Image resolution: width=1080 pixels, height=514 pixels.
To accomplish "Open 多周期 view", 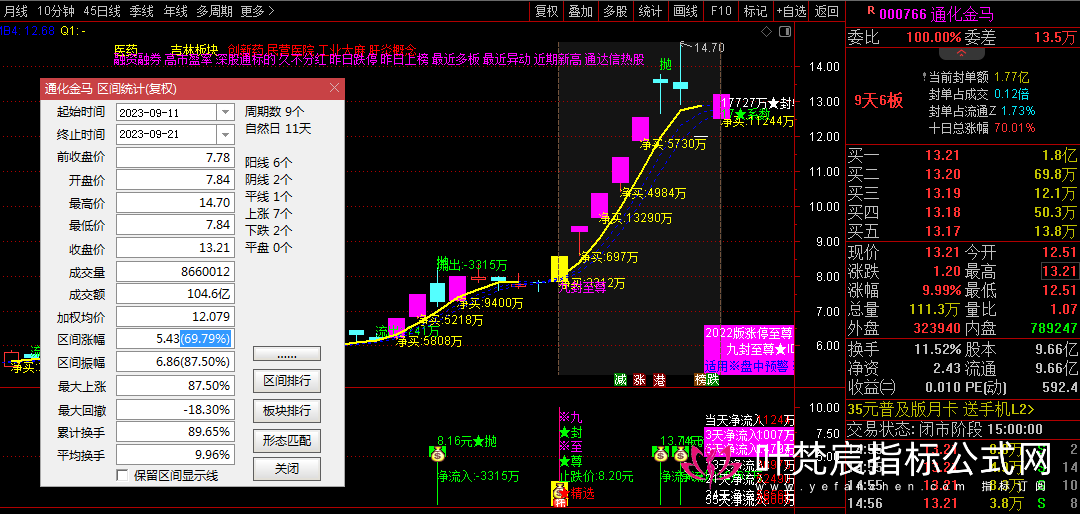I will click(x=215, y=11).
